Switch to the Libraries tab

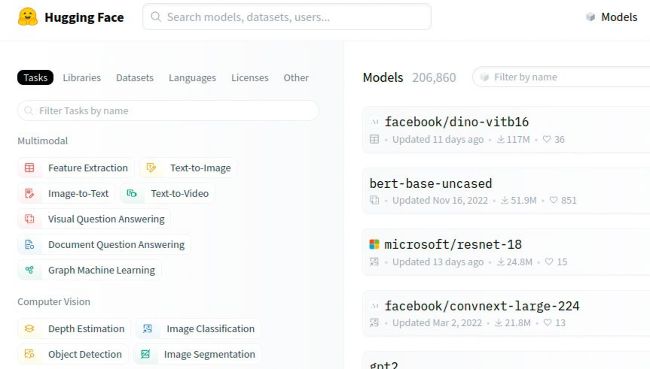[82, 78]
